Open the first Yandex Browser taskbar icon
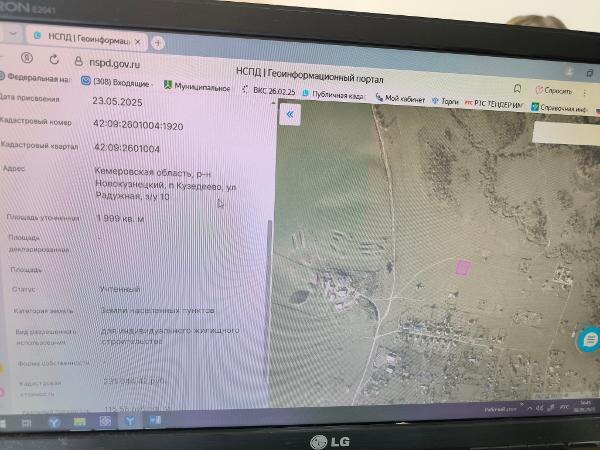600x450 pixels. pos(54,422)
